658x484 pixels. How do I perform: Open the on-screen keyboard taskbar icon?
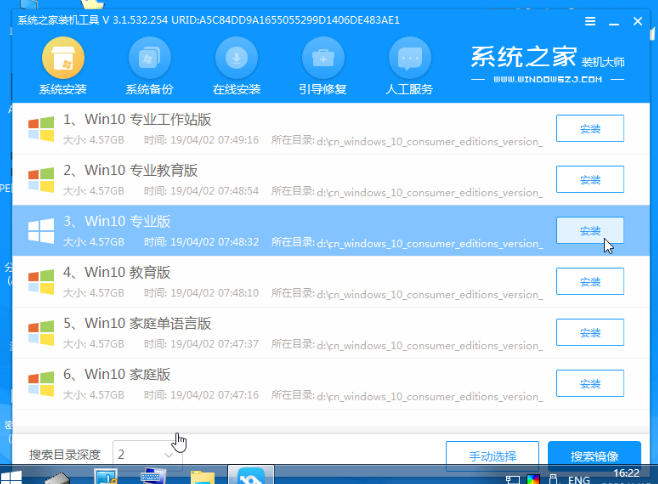click(x=153, y=476)
